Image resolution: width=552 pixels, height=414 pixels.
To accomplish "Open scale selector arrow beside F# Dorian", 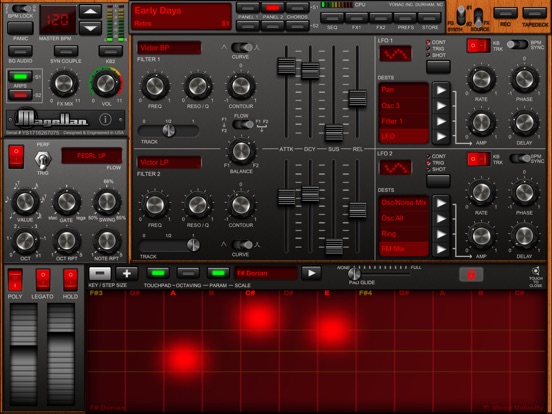I will 311,273.
